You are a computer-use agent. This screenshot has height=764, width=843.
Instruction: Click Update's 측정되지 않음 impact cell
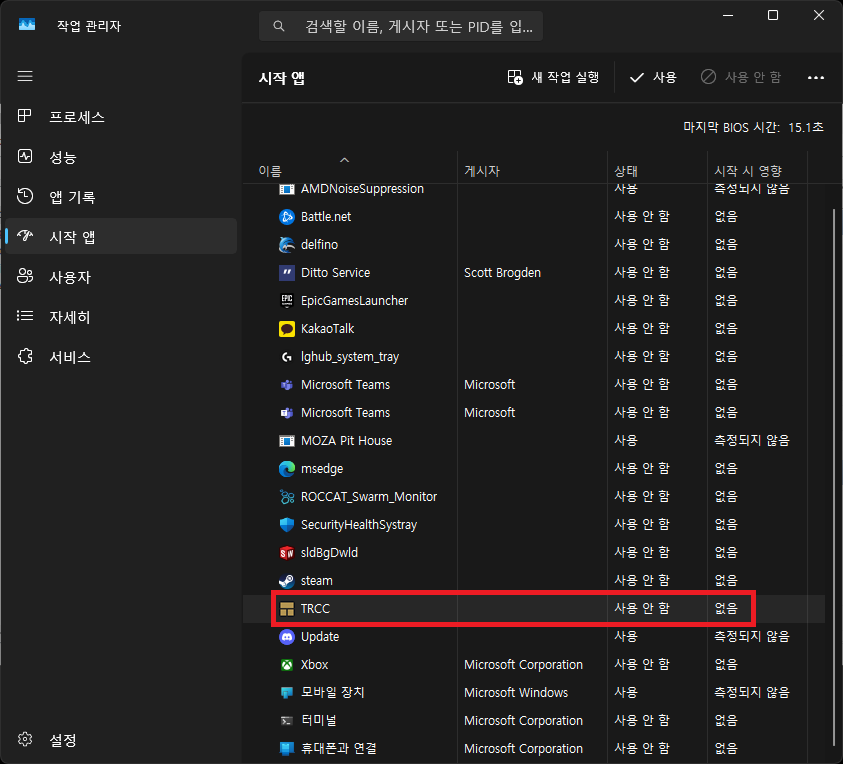point(752,636)
